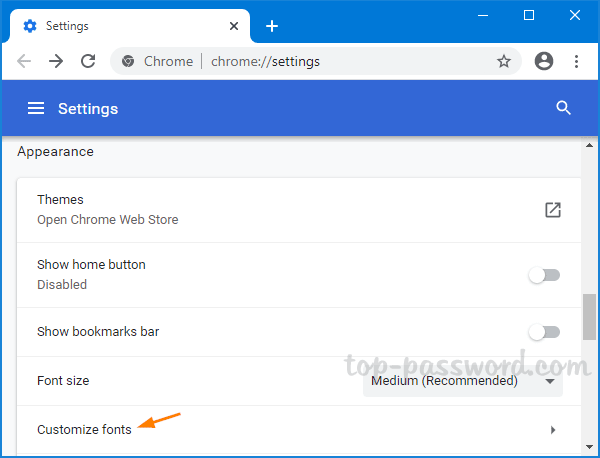The image size is (600, 458).
Task: Click the Settings tab gear icon
Action: coord(30,26)
